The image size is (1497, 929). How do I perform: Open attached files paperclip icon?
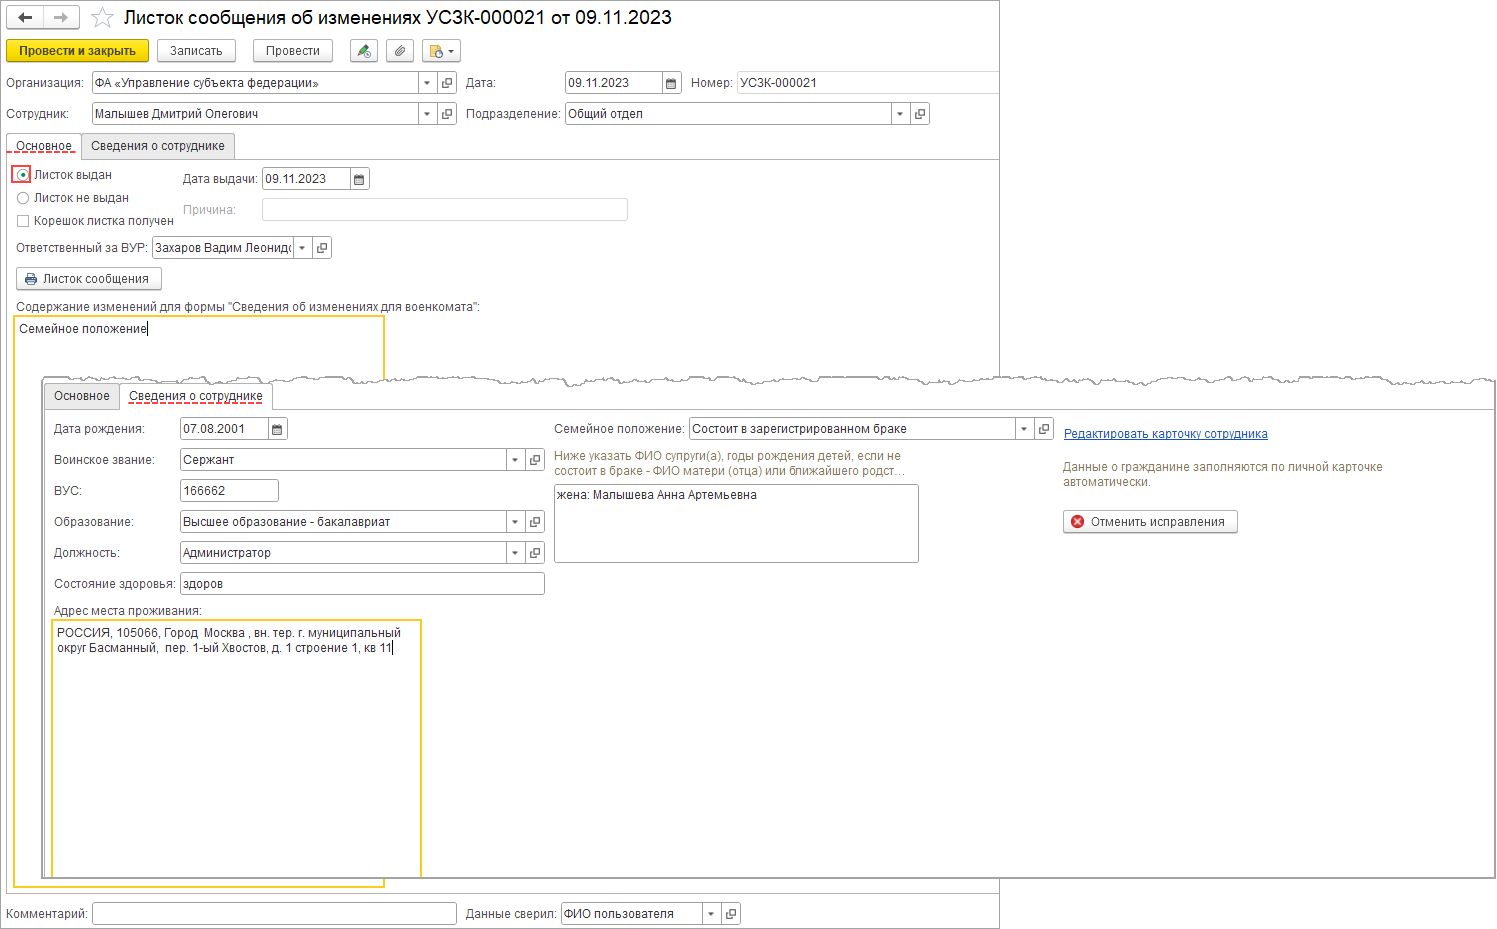click(399, 51)
